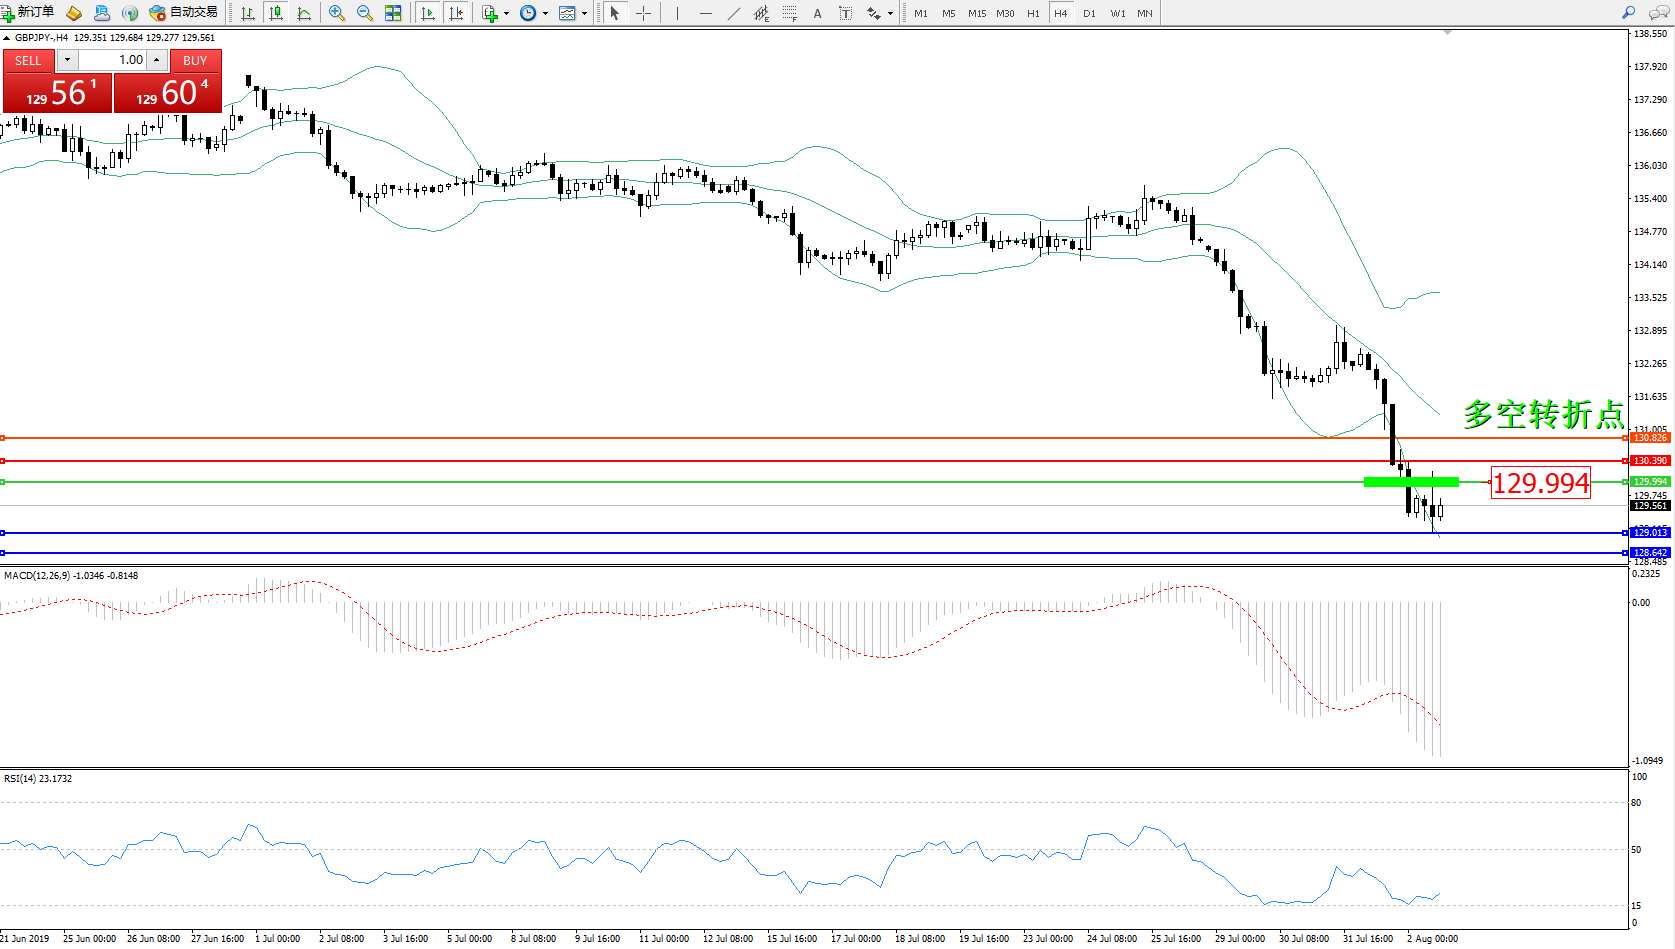Switch to the D1 timeframe
This screenshot has height=949, width=1675.
pos(1089,13)
